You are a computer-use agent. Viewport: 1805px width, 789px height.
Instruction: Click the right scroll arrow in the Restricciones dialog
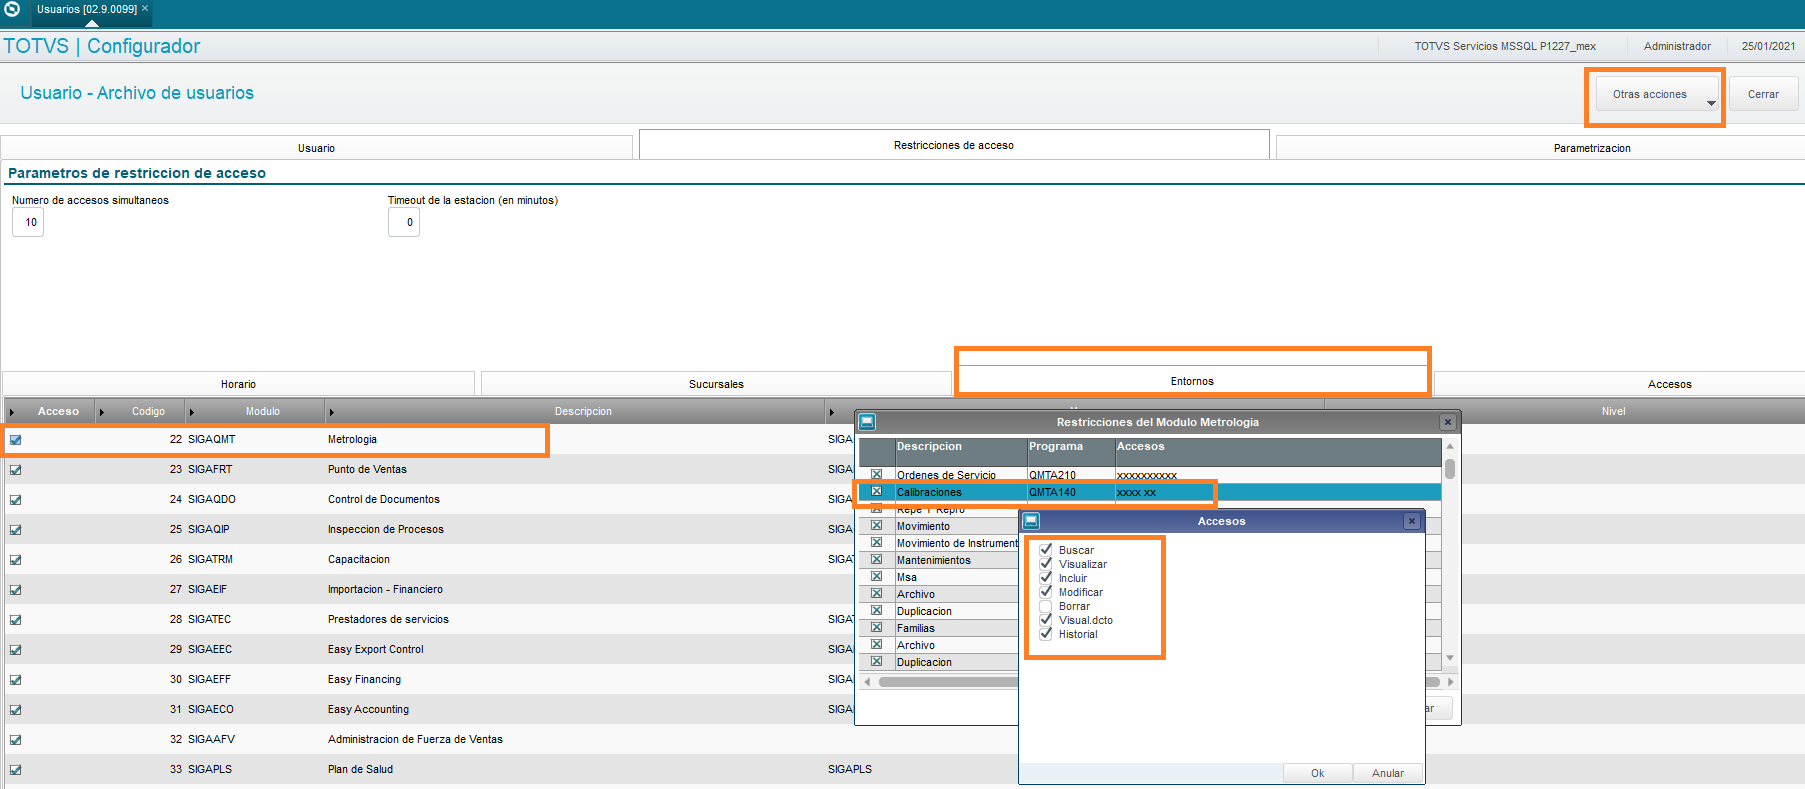tap(1450, 682)
